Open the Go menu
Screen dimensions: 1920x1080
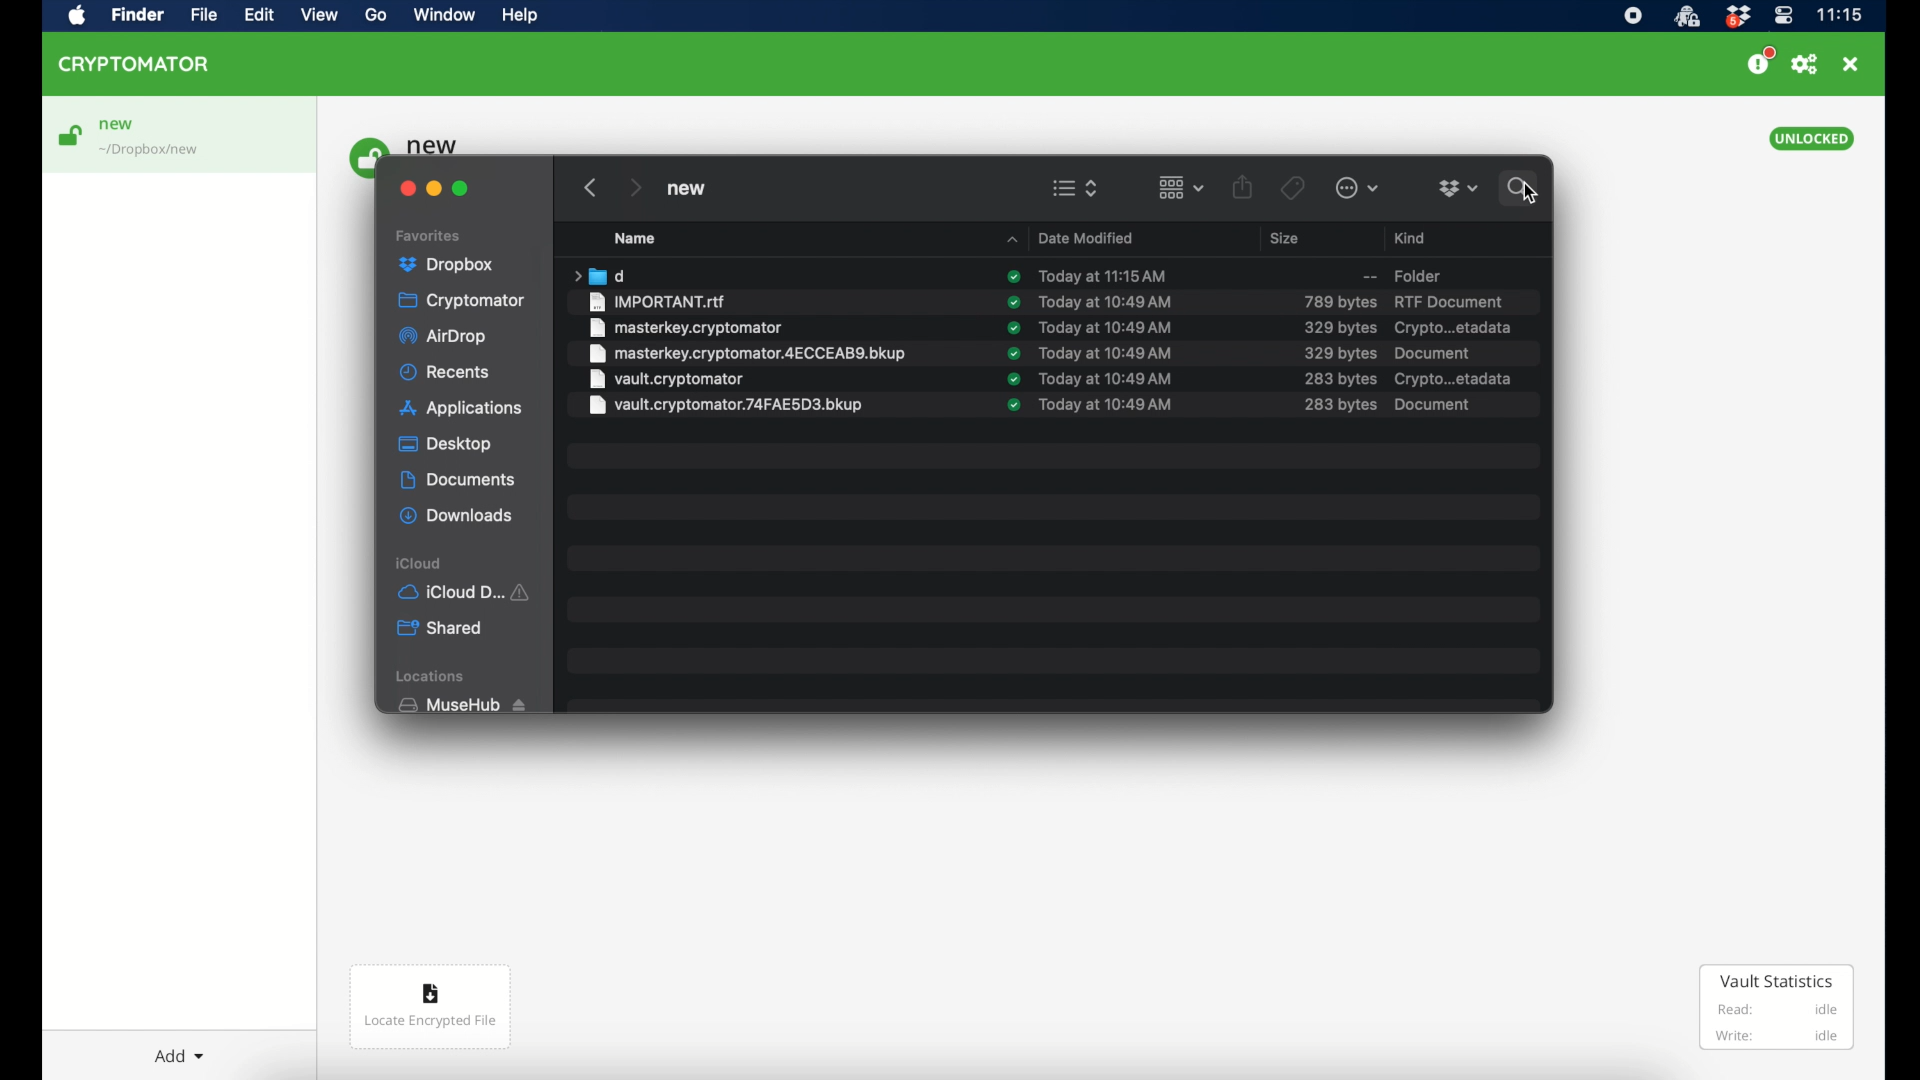pos(378,16)
